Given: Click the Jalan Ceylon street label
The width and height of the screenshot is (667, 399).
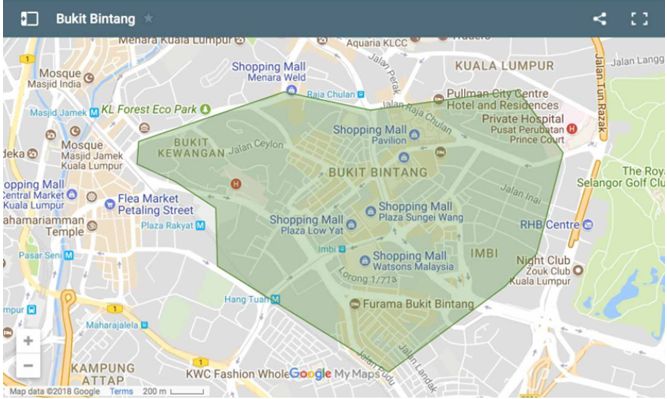Looking at the screenshot, I should tap(256, 147).
